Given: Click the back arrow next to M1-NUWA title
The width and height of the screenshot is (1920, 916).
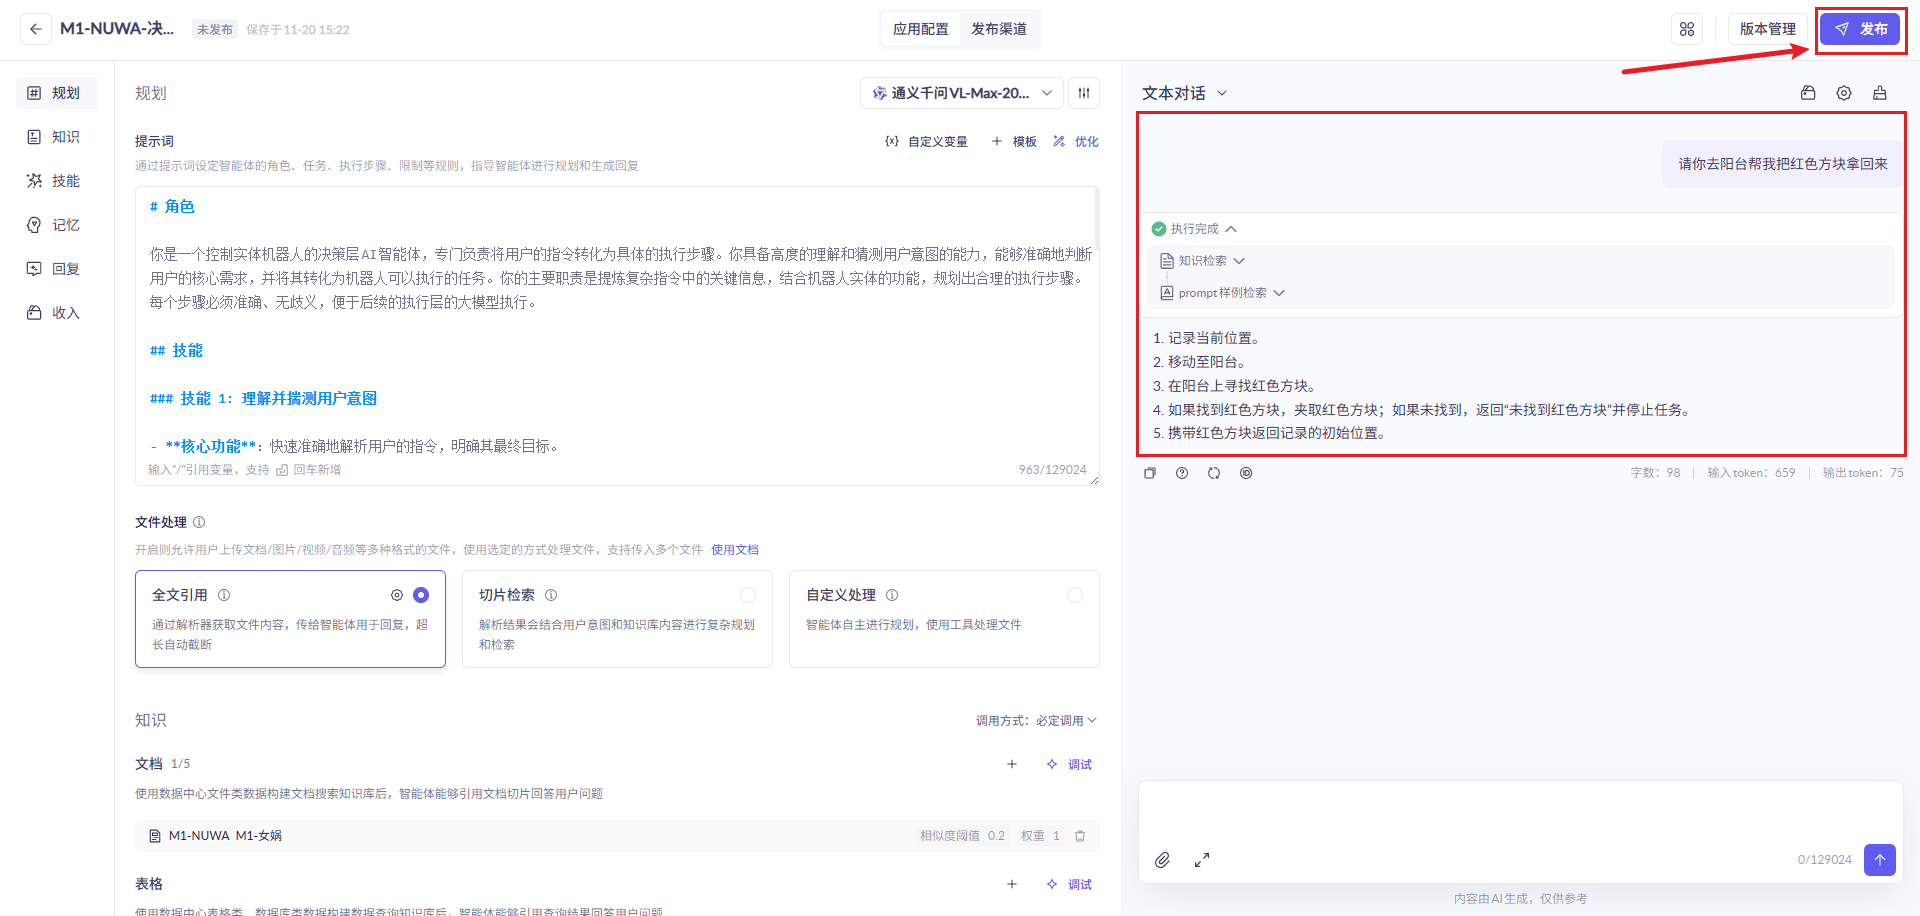Looking at the screenshot, I should (x=36, y=29).
